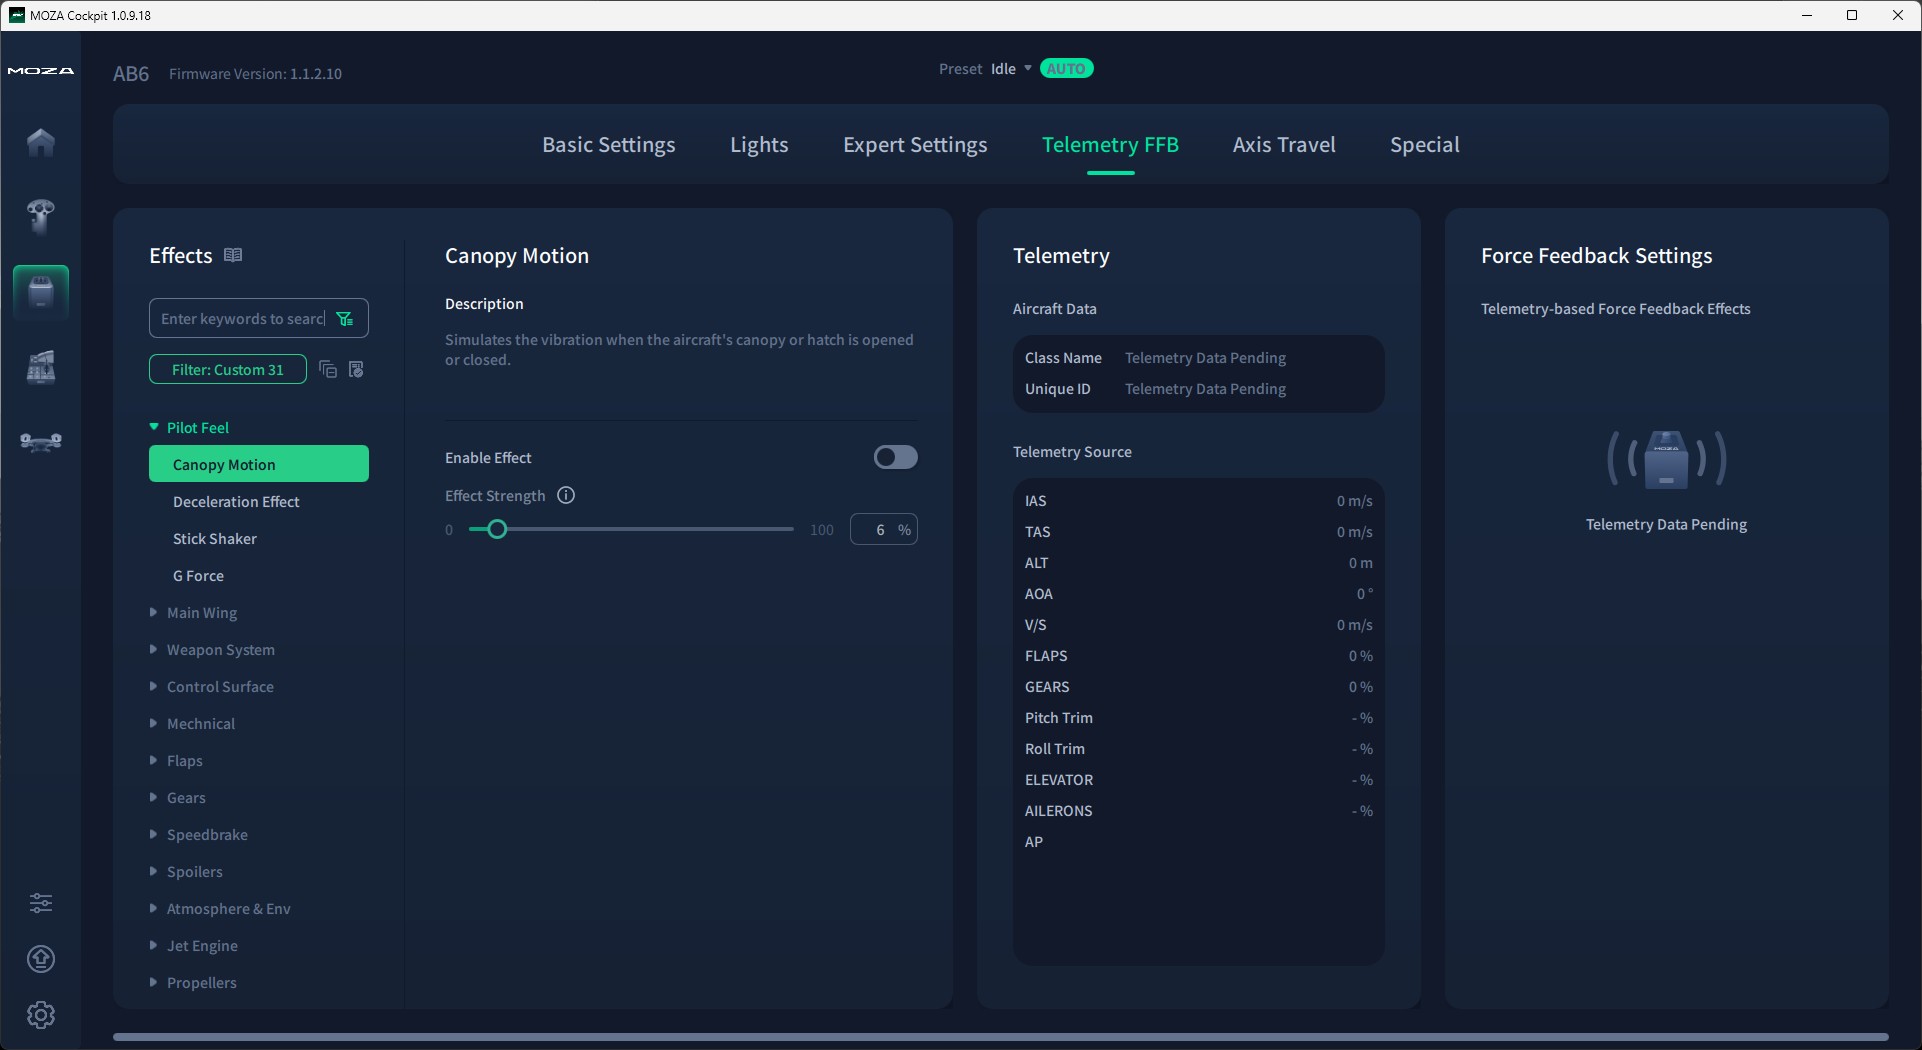1922x1050 pixels.
Task: Click the GEARS telemetry source row
Action: 1198,687
